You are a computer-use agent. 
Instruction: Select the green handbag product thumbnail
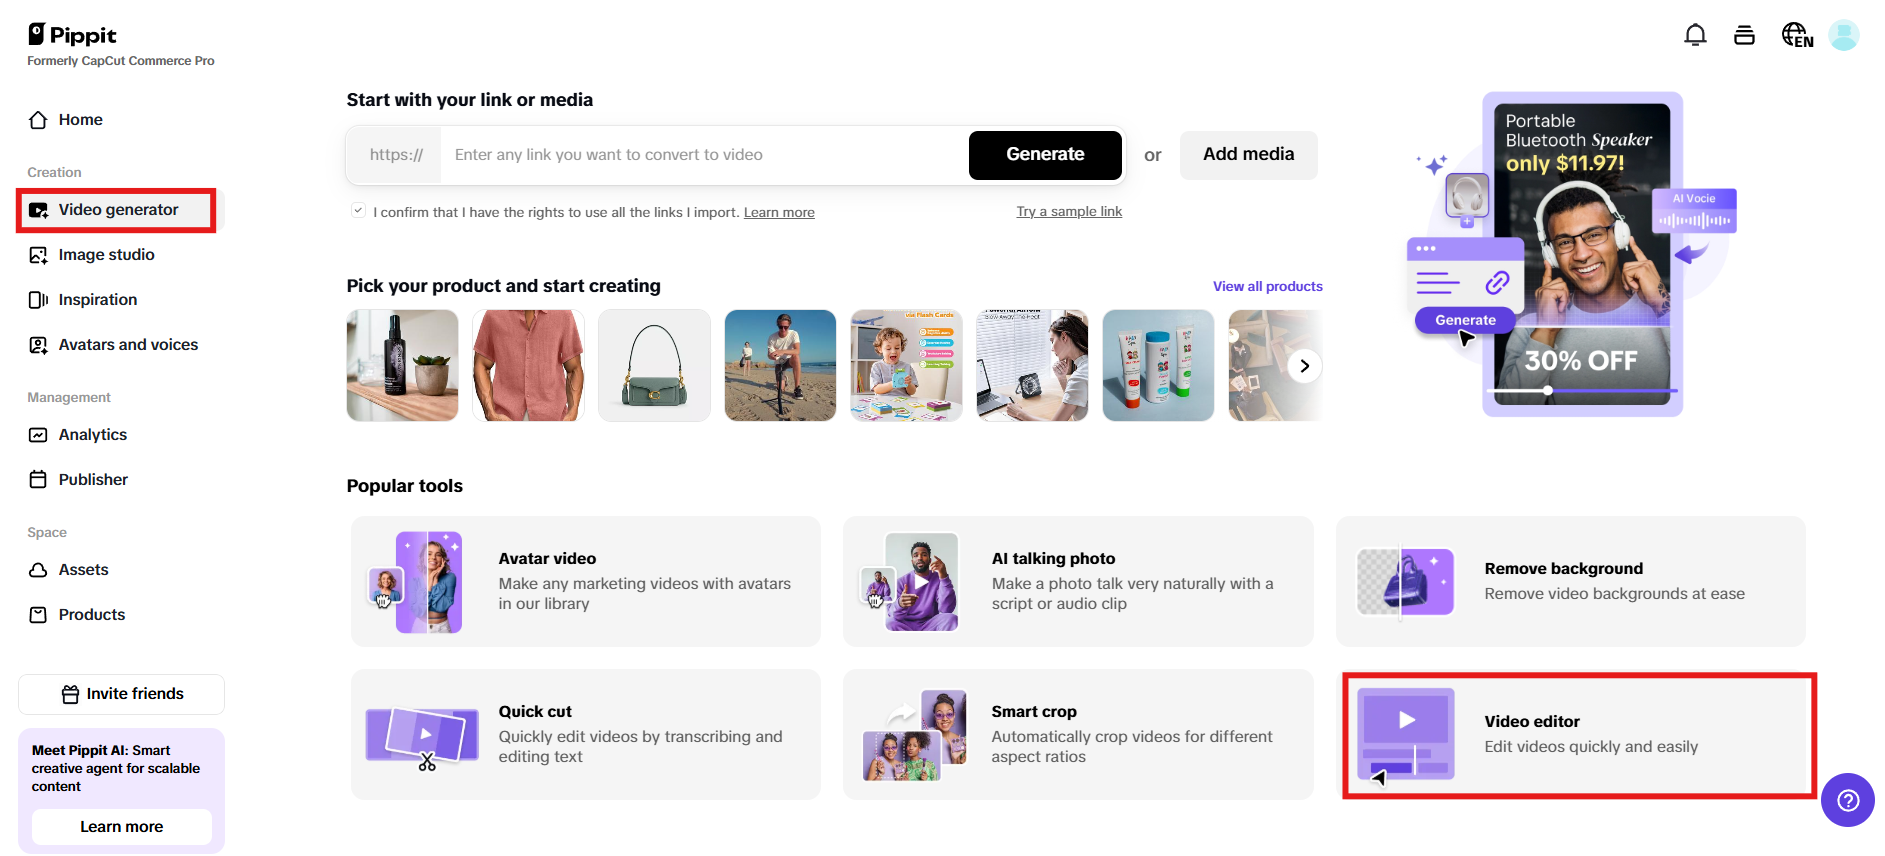tap(654, 365)
